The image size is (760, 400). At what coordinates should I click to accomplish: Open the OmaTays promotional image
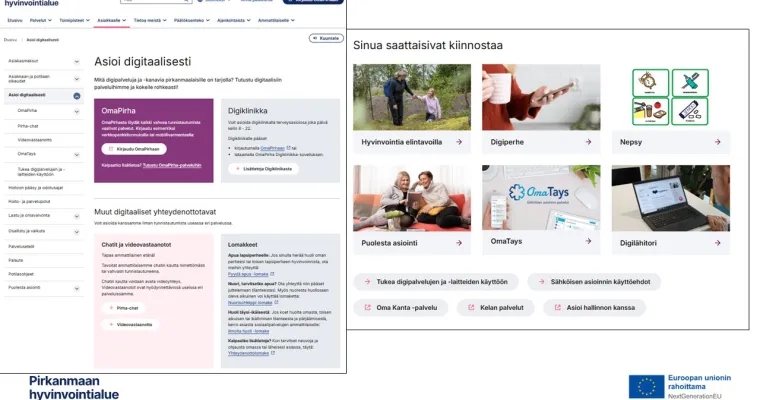point(541,197)
